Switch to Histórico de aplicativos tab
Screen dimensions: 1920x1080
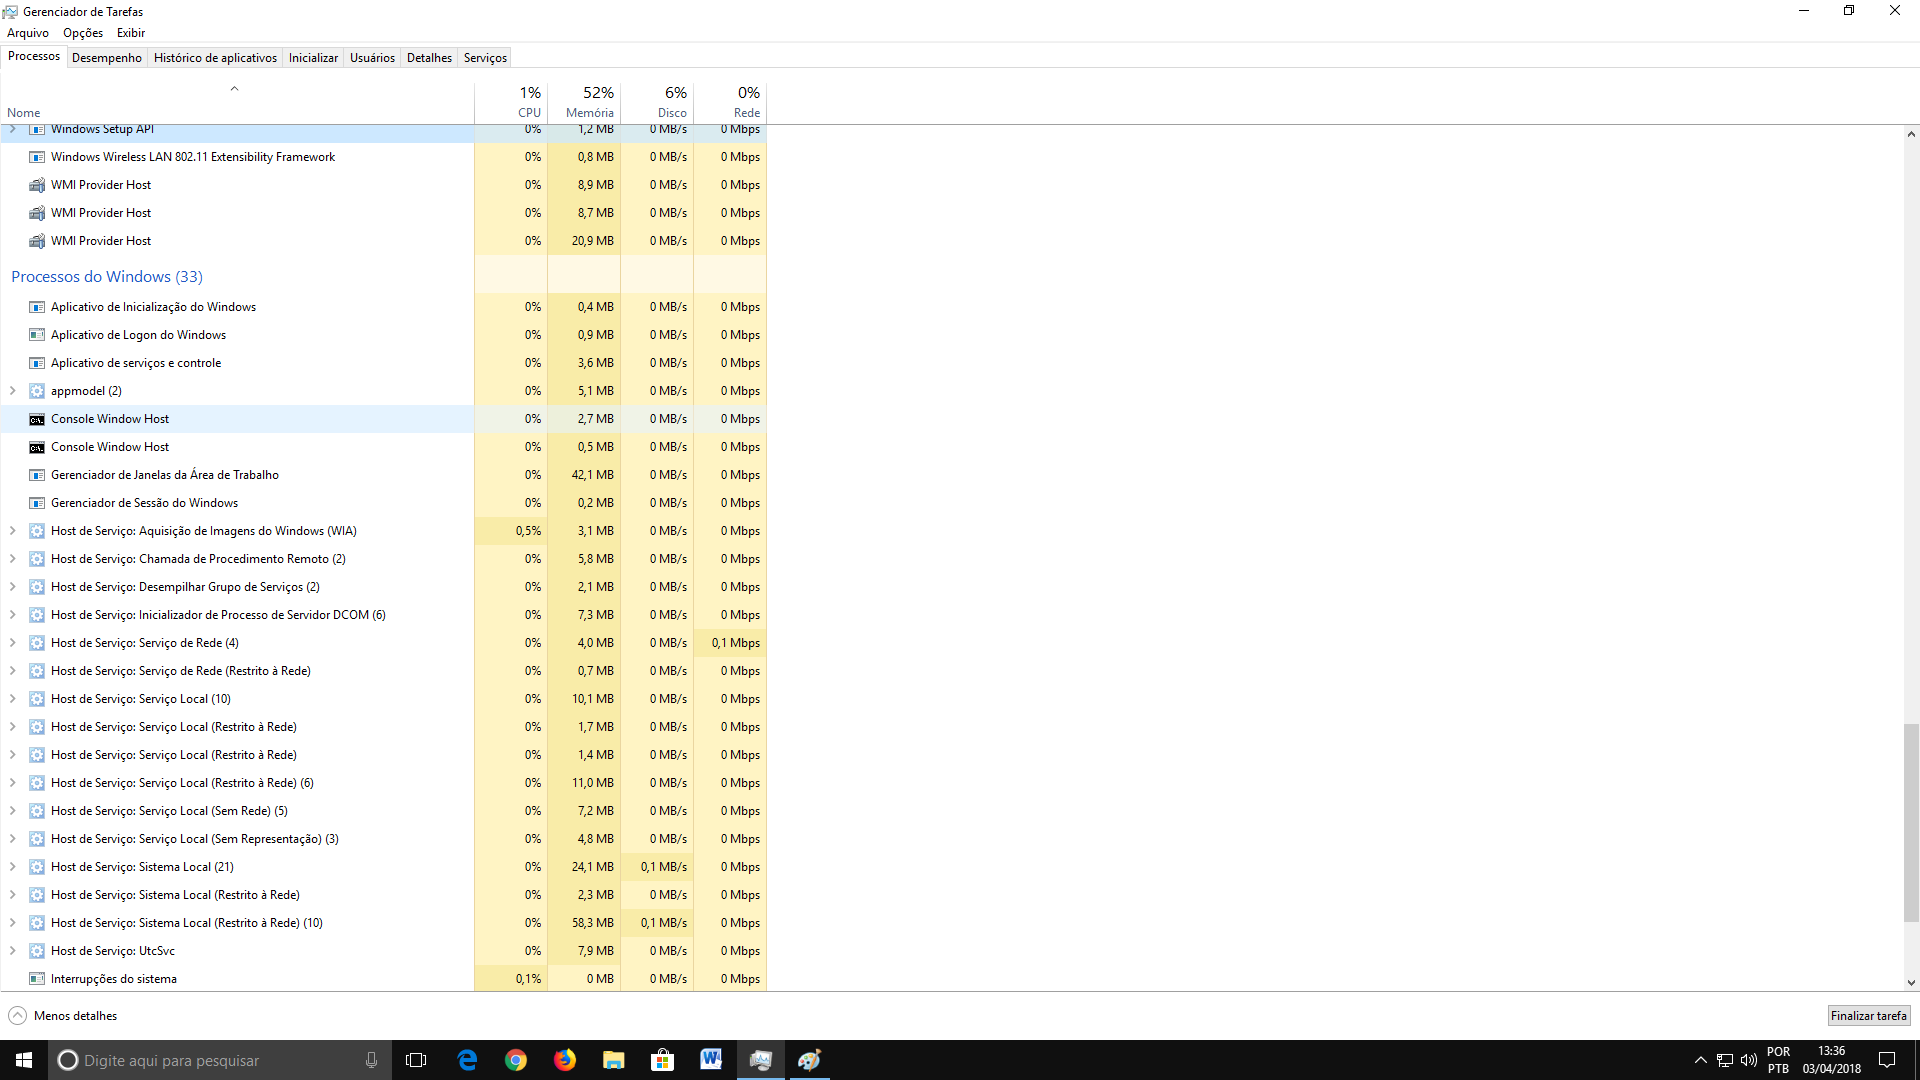[215, 58]
